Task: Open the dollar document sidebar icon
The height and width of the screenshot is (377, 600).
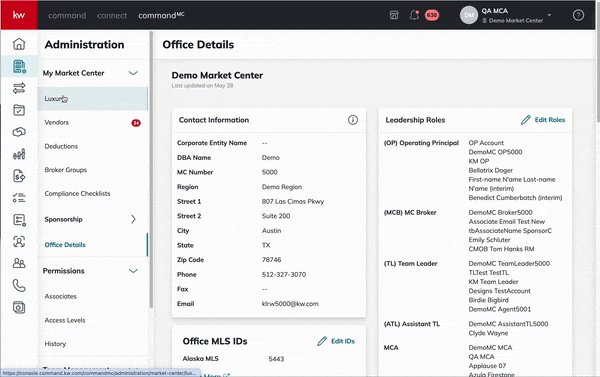Action: (19, 176)
